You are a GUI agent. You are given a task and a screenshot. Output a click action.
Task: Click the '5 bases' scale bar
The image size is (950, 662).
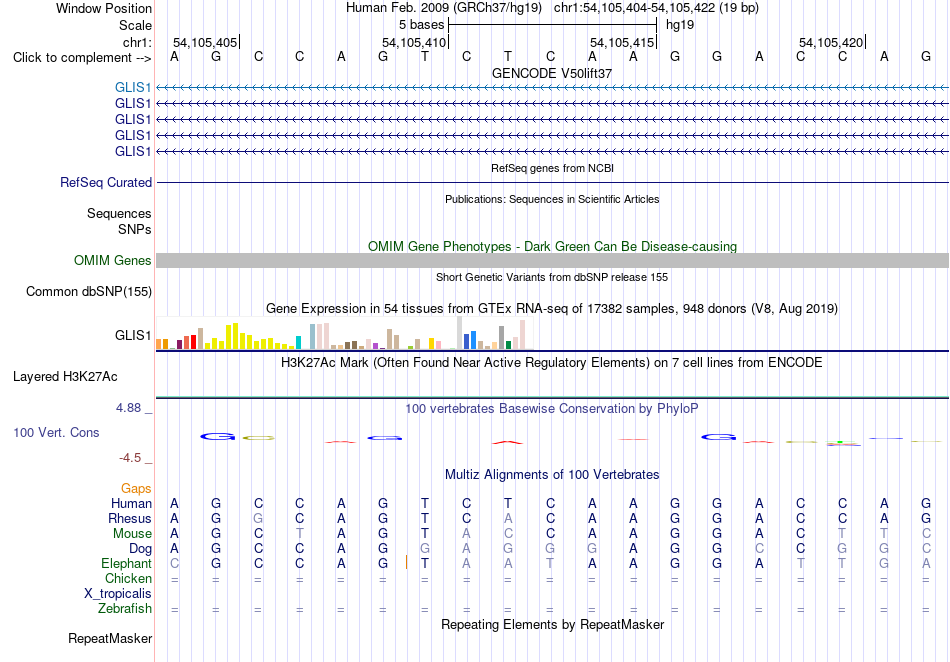552,25
